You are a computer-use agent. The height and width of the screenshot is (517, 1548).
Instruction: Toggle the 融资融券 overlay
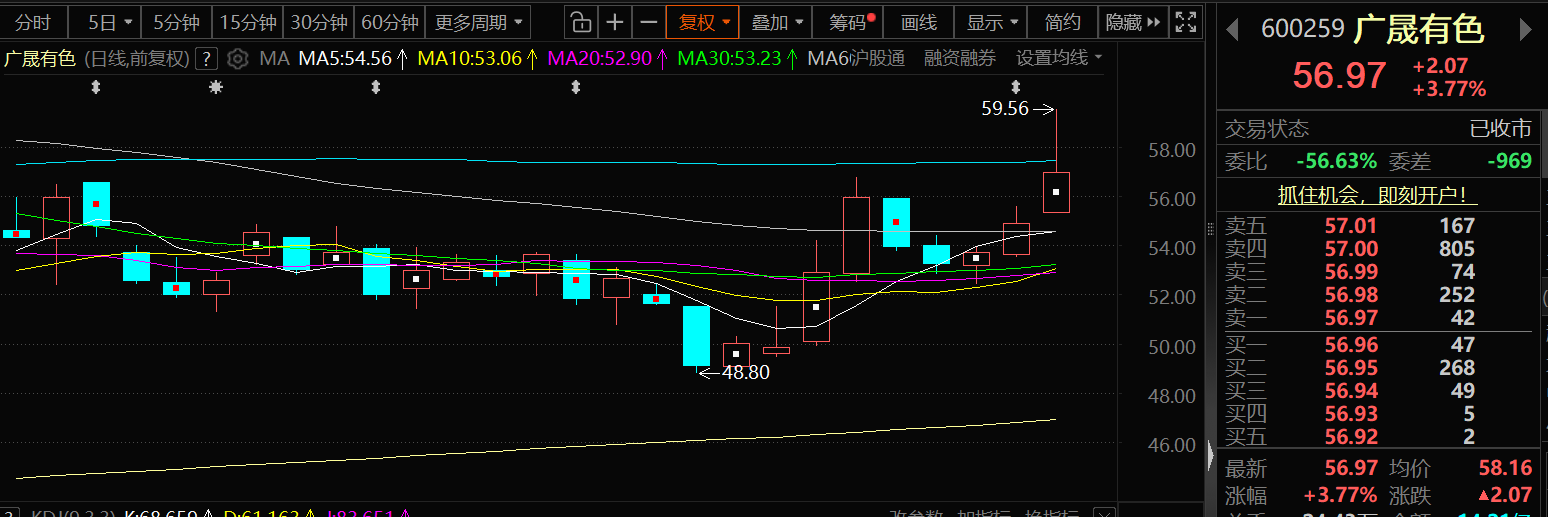(960, 59)
